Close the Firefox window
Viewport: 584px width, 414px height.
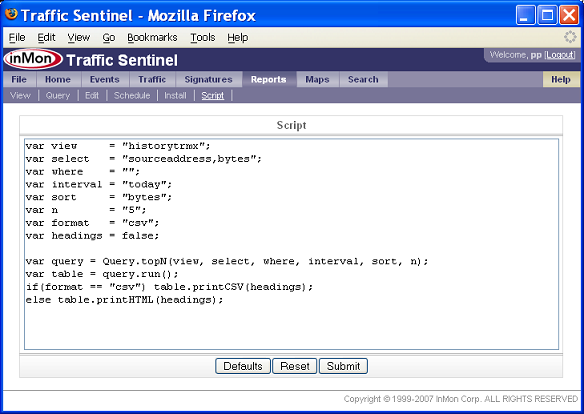pyautogui.click(x=569, y=15)
